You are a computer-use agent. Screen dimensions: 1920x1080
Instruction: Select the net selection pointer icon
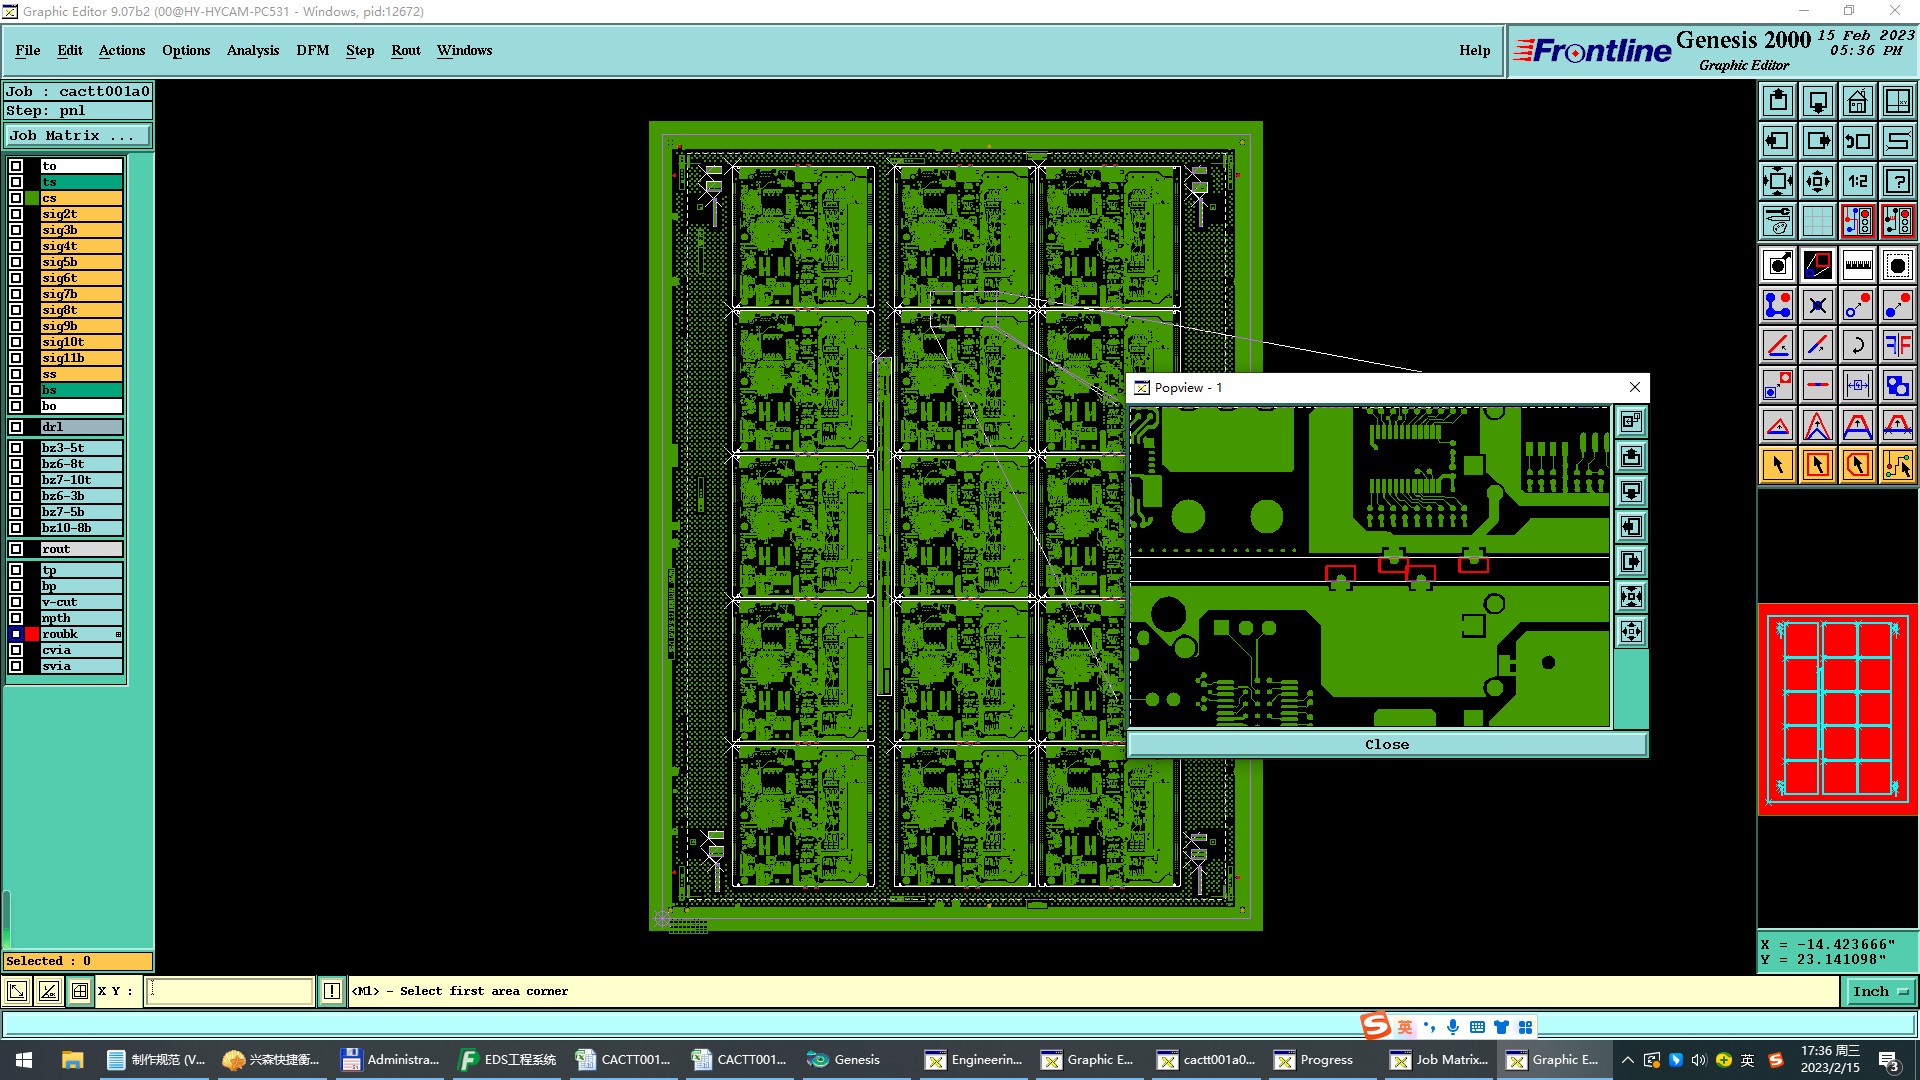click(x=1897, y=465)
